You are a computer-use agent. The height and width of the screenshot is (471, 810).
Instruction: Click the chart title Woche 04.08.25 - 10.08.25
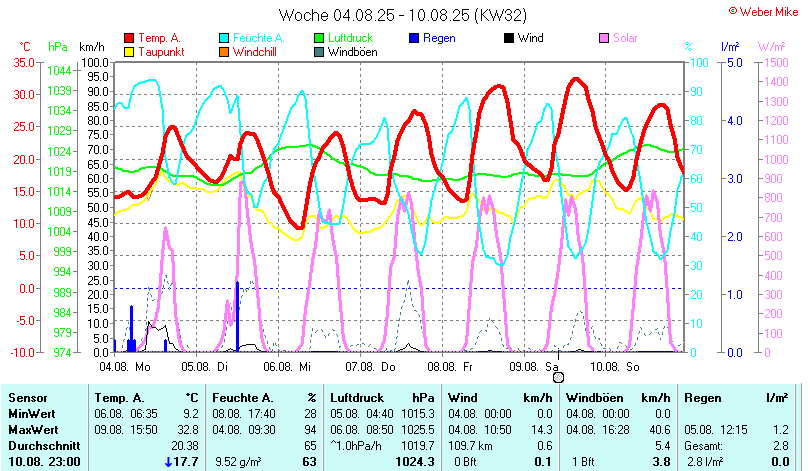pyautogui.click(x=403, y=15)
